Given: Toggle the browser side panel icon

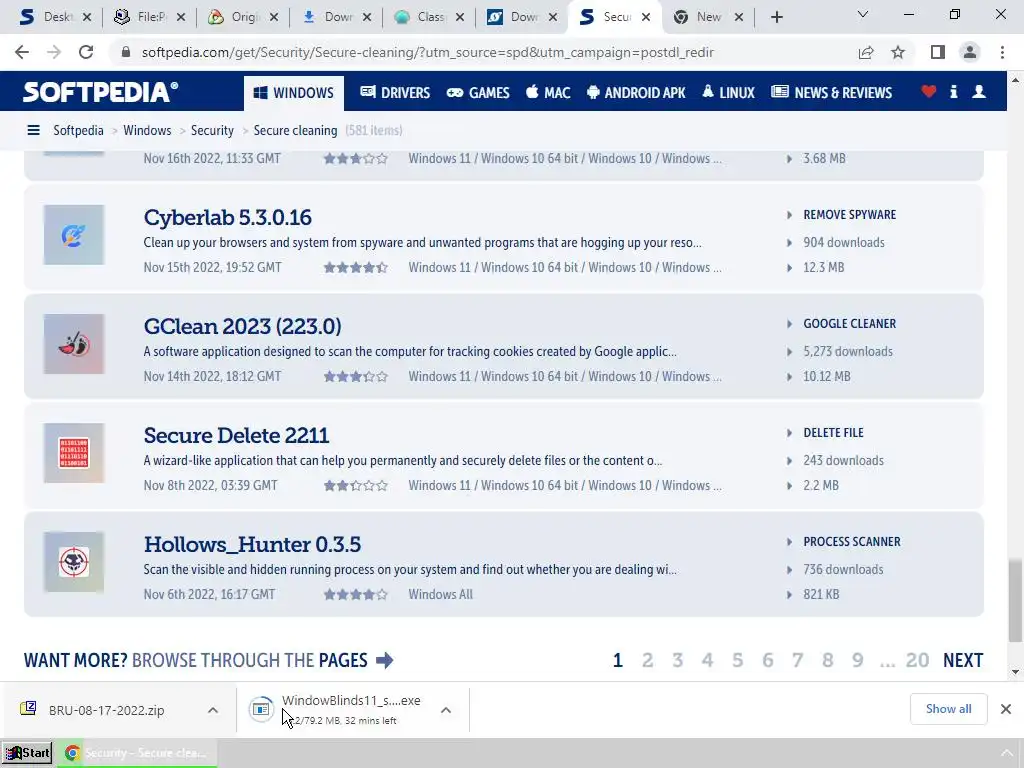Looking at the screenshot, I should 938,52.
